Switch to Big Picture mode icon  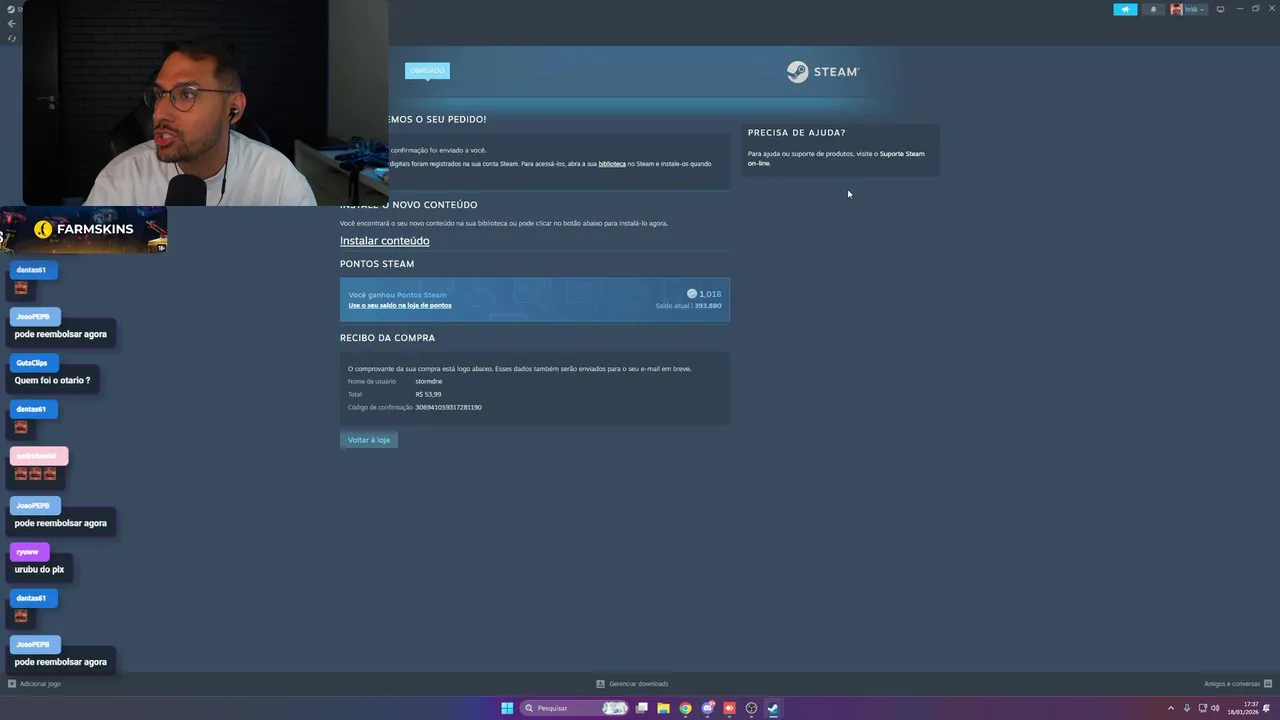click(x=1220, y=9)
